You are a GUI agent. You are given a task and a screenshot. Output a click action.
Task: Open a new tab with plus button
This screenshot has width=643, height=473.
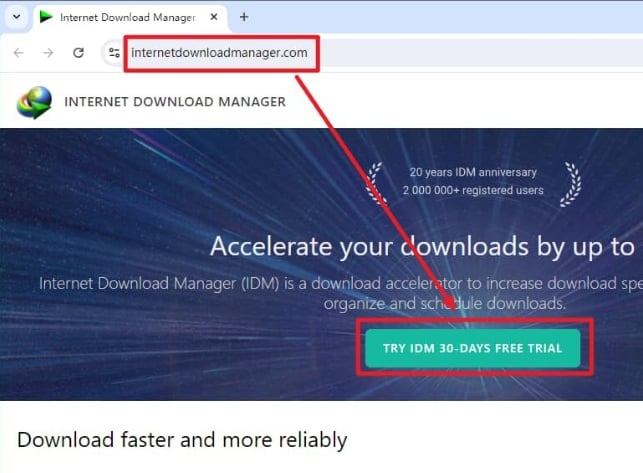point(244,17)
